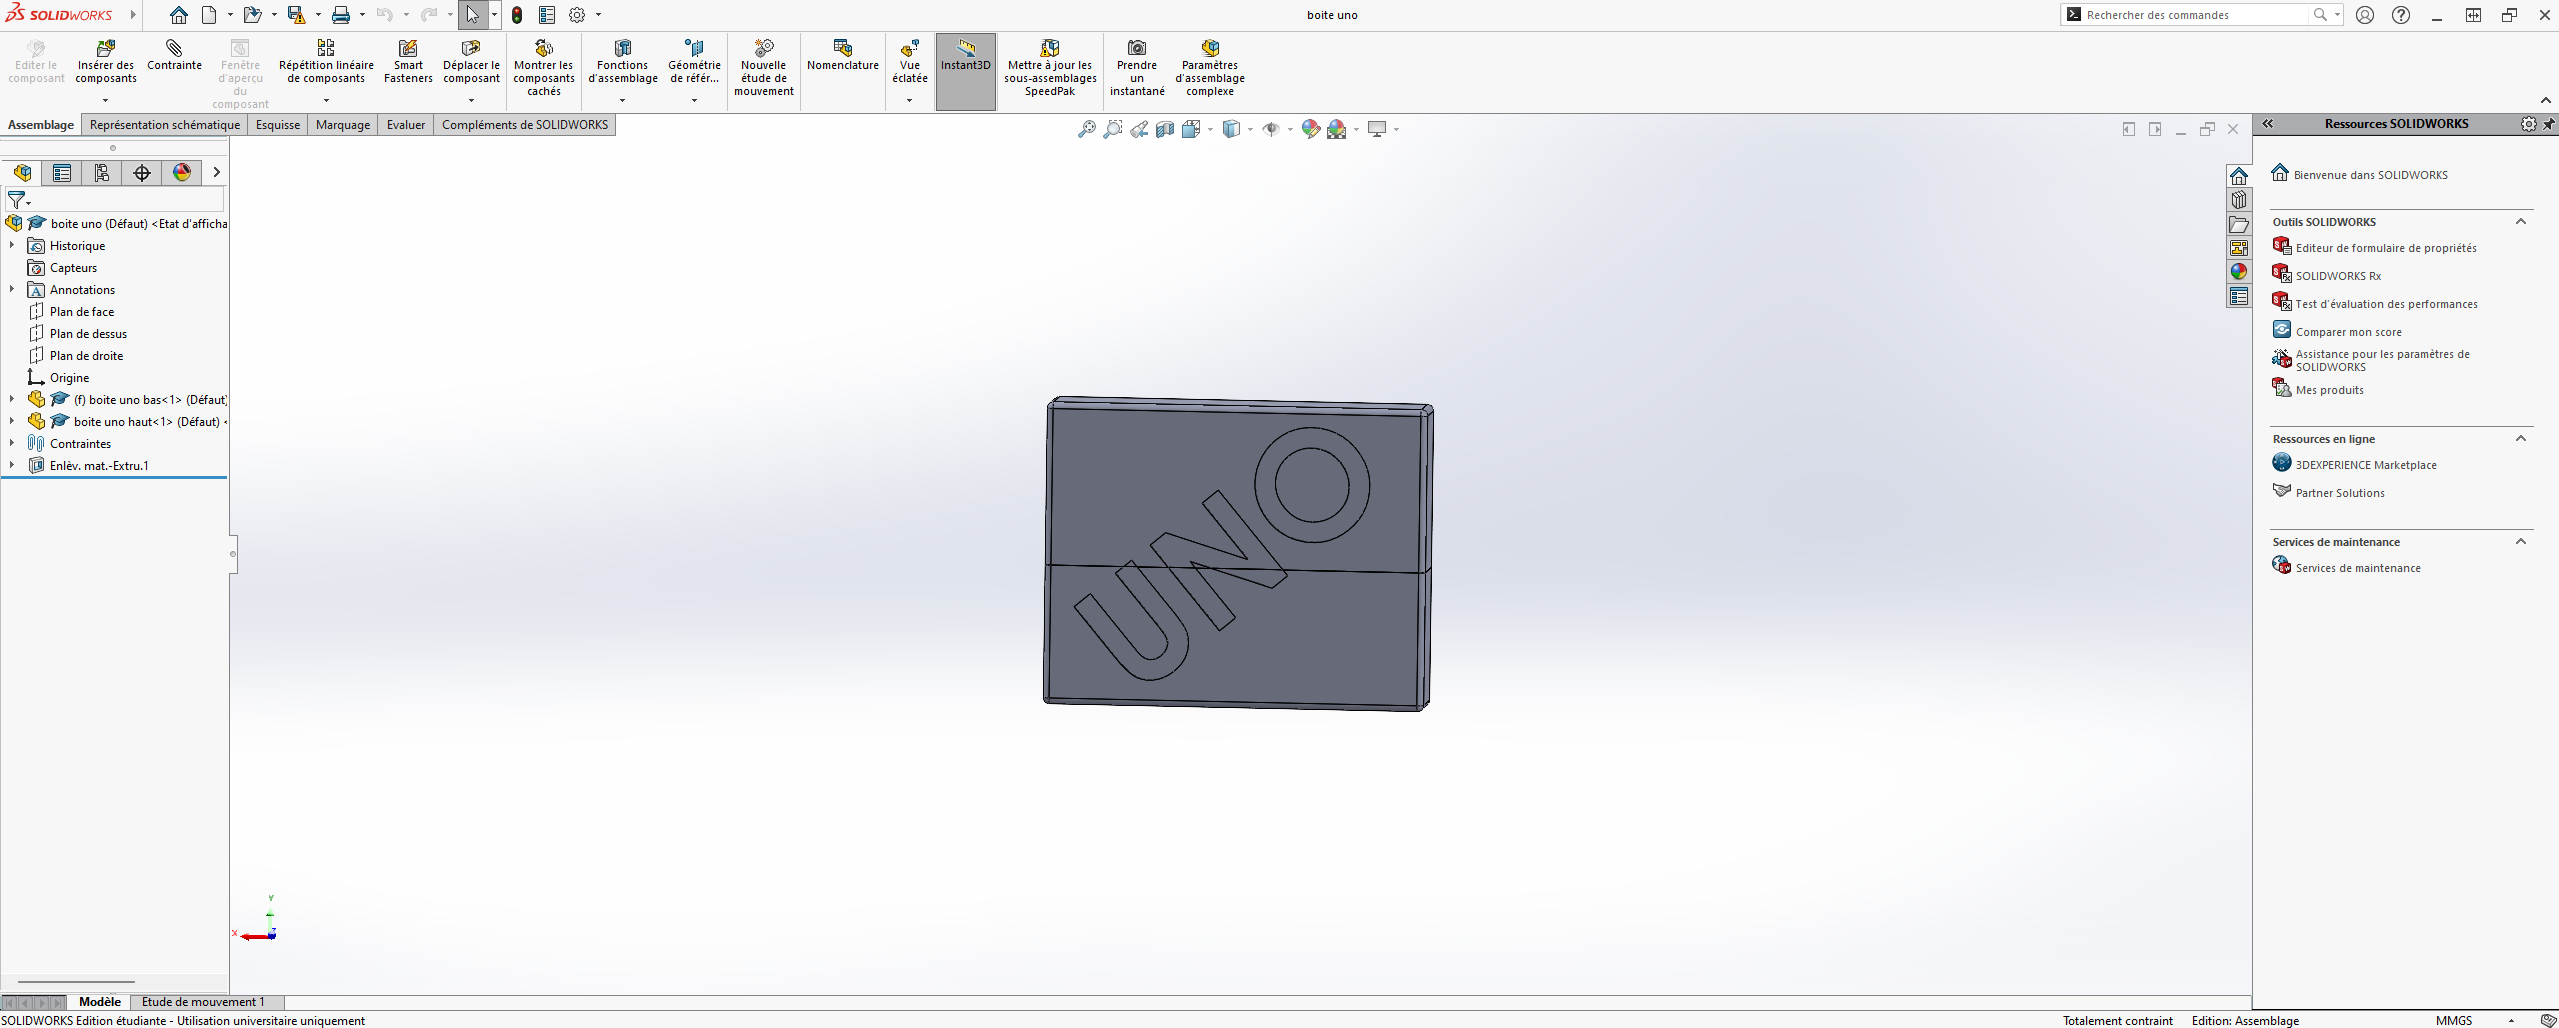Open the DimXpertManager crosshair tab
The image size is (2559, 1028).
tap(142, 173)
